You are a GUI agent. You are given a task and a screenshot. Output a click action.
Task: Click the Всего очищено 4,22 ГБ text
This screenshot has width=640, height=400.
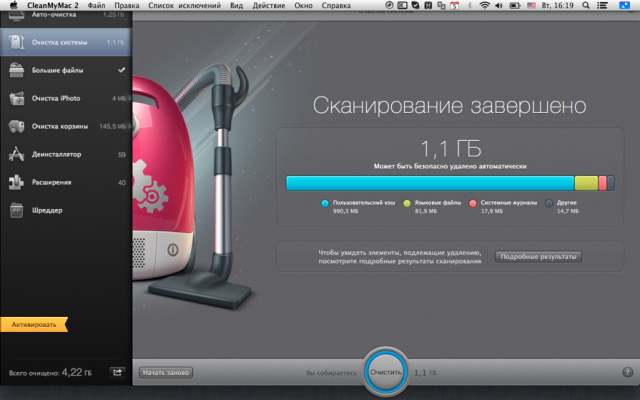click(50, 372)
